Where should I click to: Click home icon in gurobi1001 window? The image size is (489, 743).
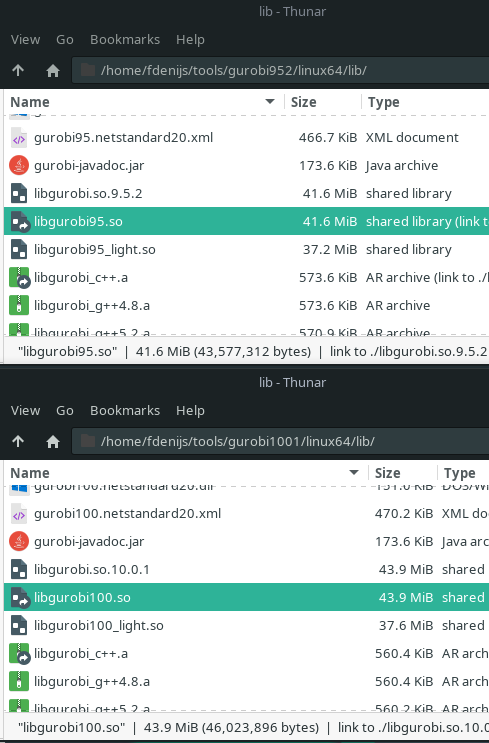[x=53, y=442]
